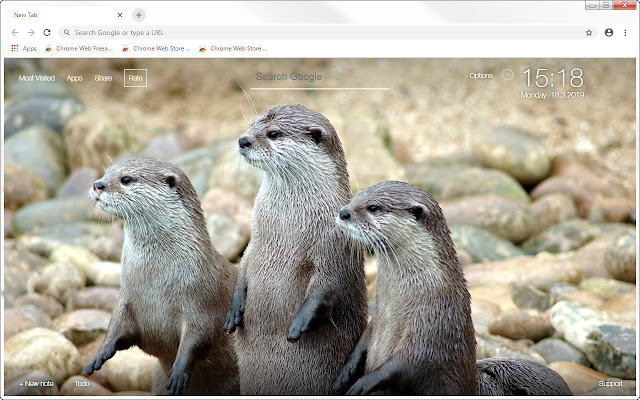Add a note with + New note
Screen dimensions: 640x400
click(x=36, y=383)
